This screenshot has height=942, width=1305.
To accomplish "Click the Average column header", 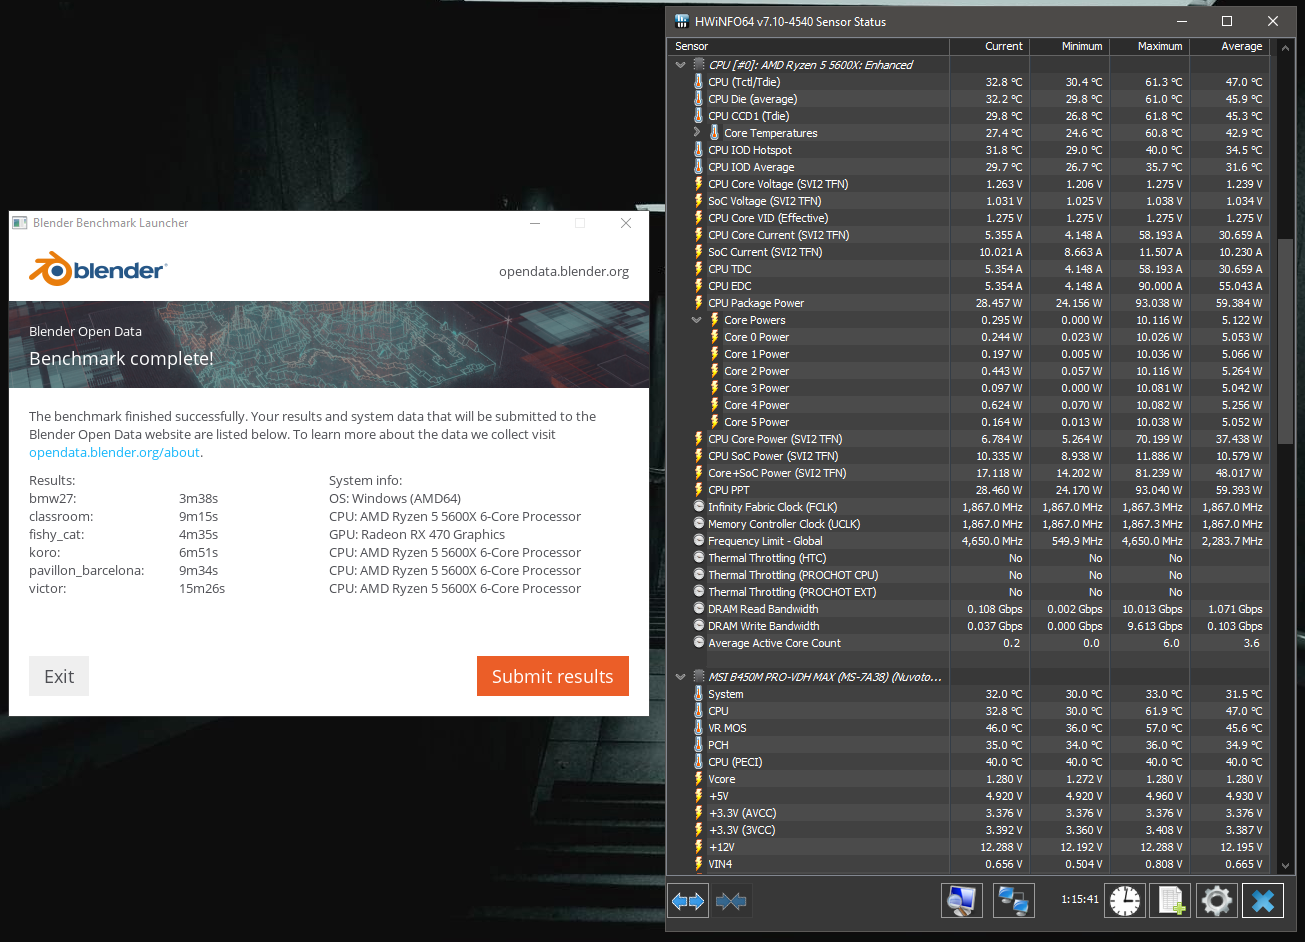I will pos(1228,46).
